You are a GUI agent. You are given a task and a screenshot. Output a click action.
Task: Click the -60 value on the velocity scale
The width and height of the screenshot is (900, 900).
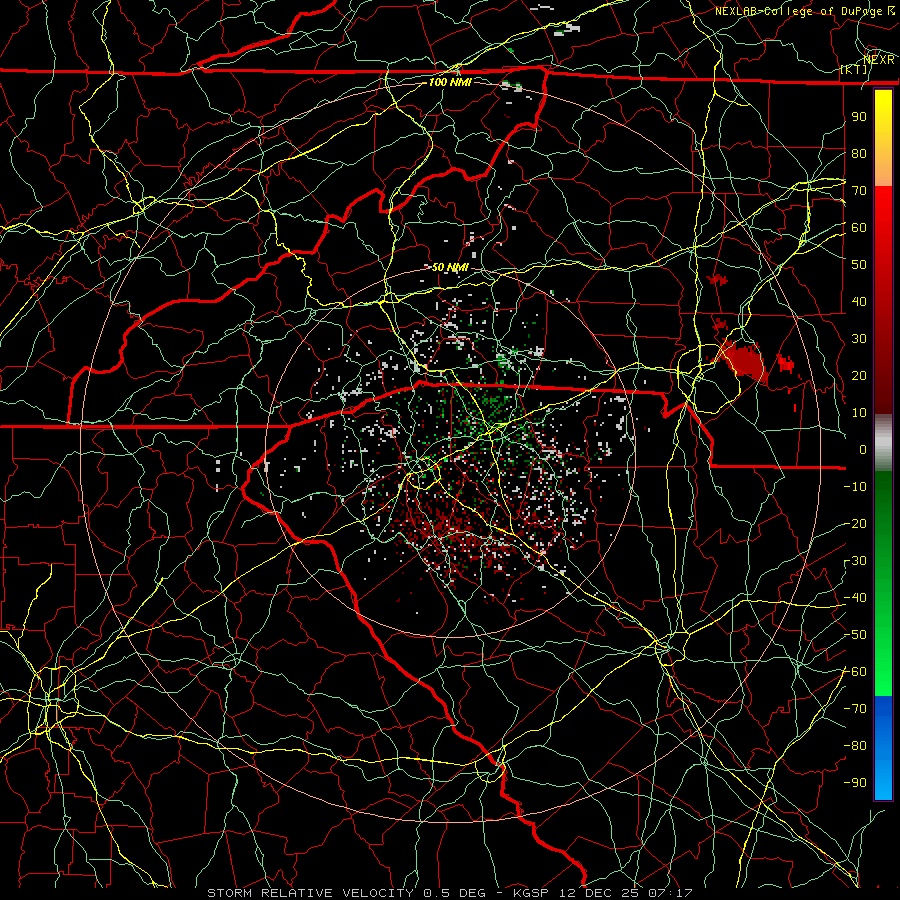click(855, 672)
